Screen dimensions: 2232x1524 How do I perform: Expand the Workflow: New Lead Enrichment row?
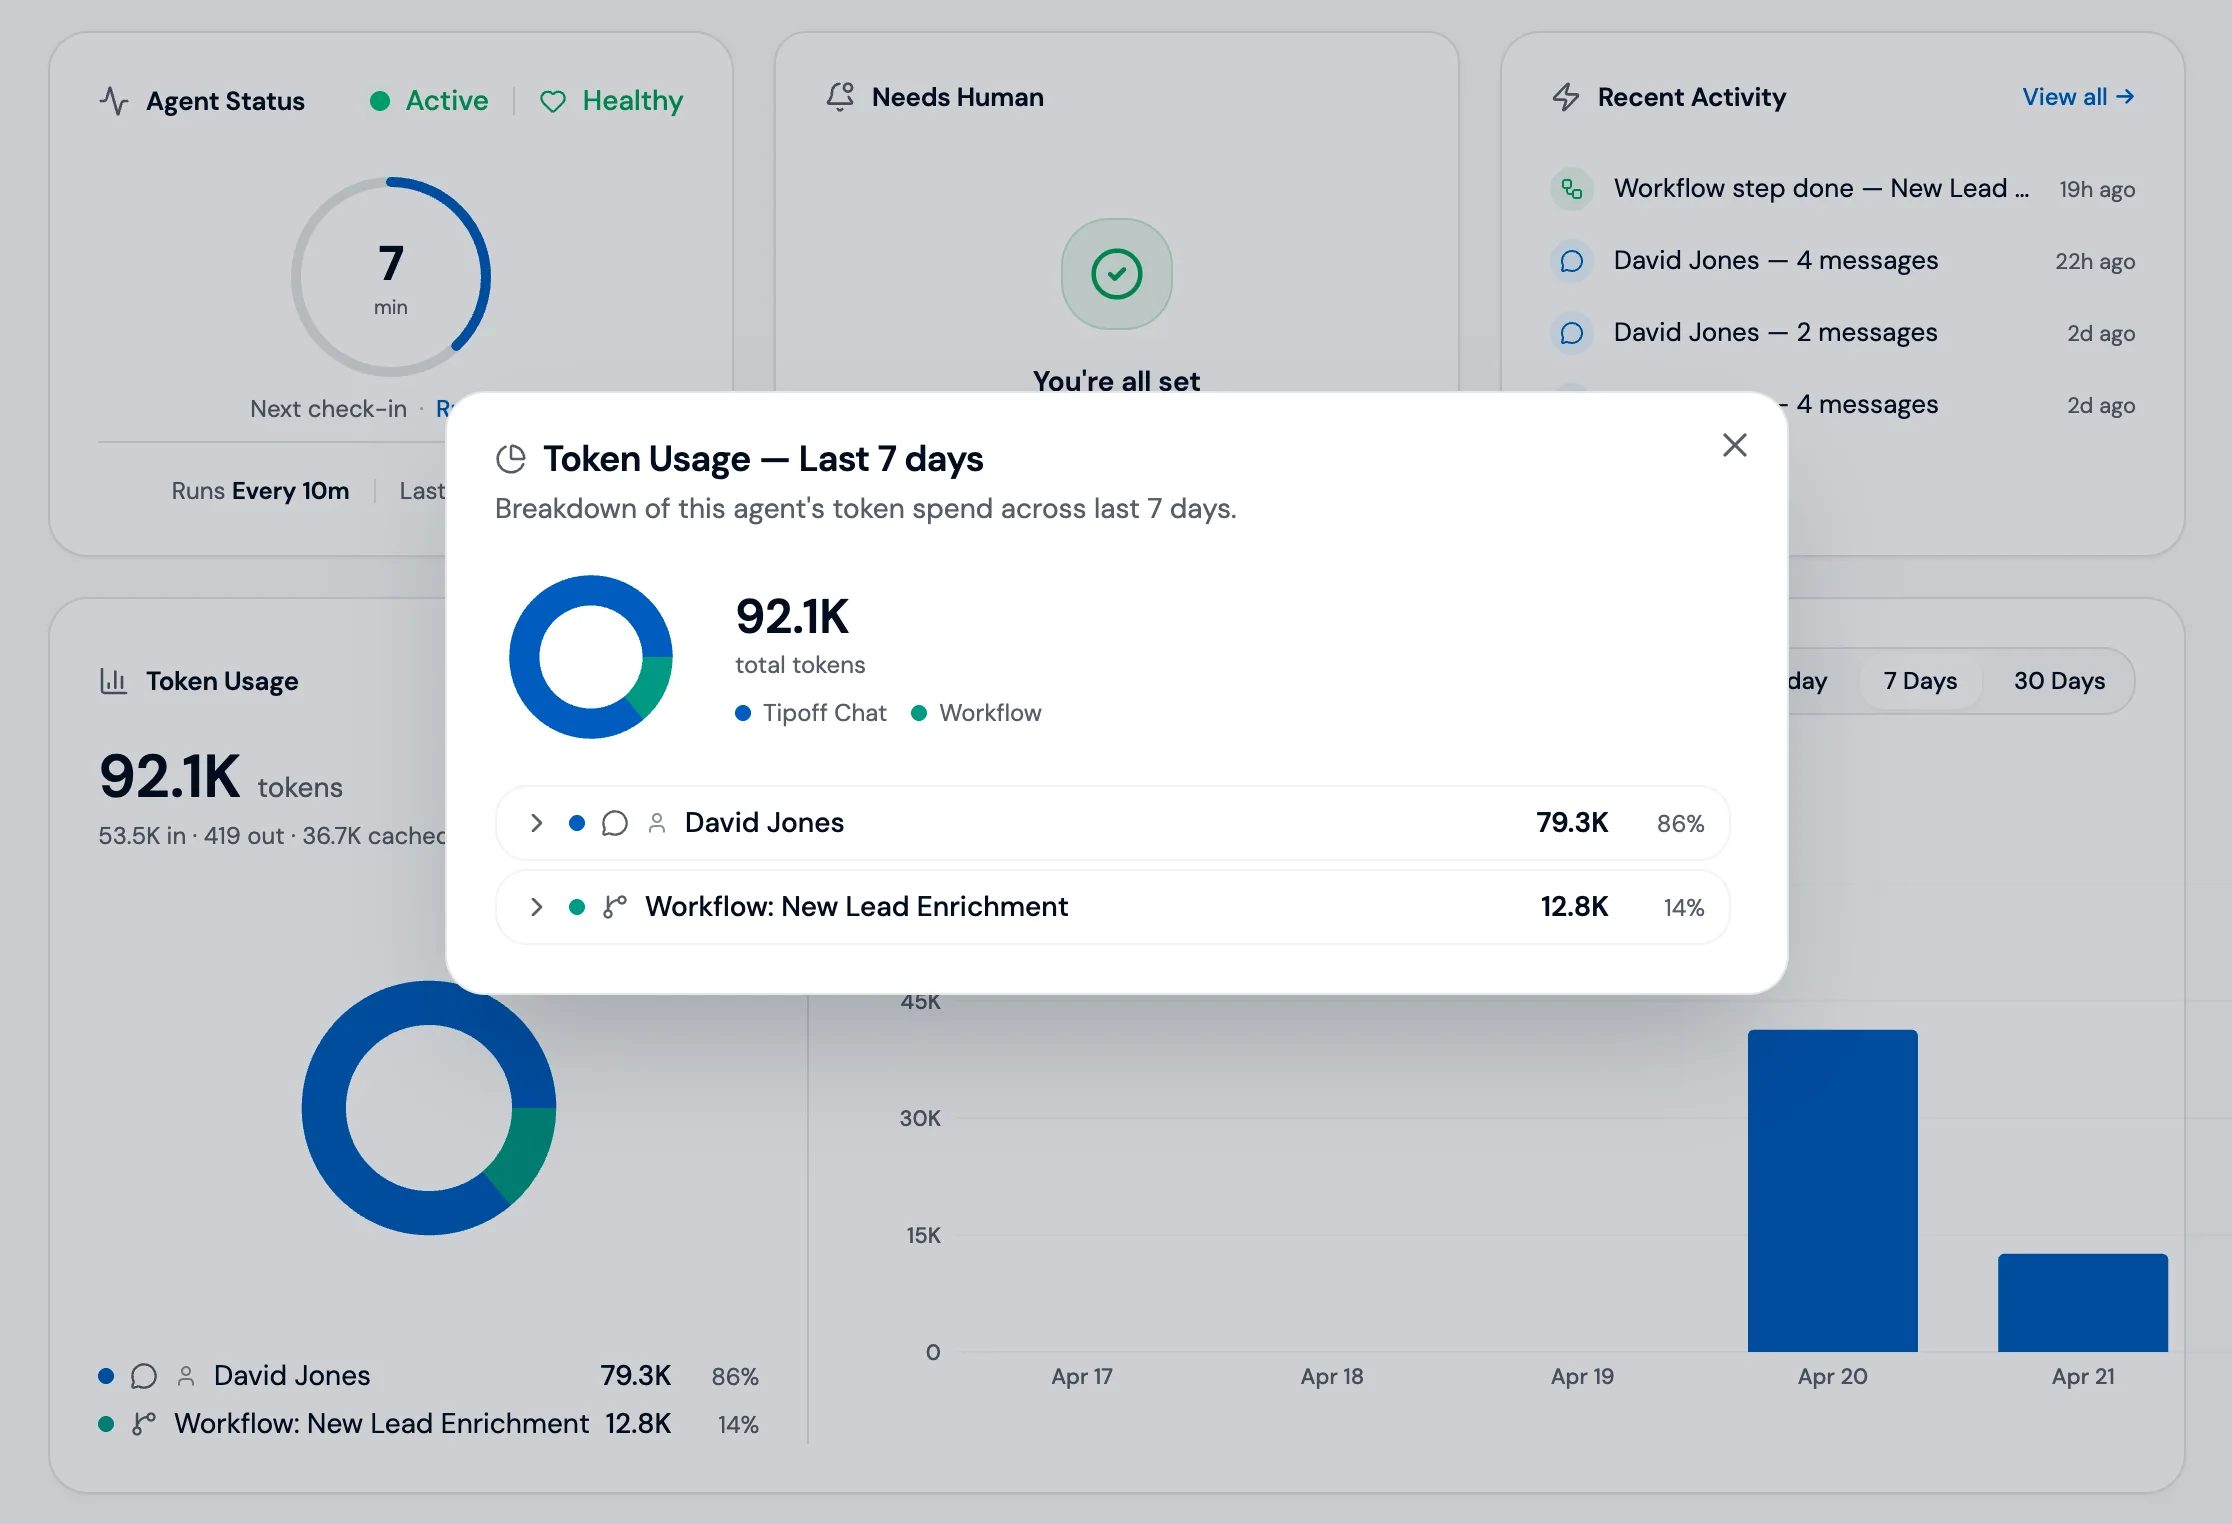point(537,907)
